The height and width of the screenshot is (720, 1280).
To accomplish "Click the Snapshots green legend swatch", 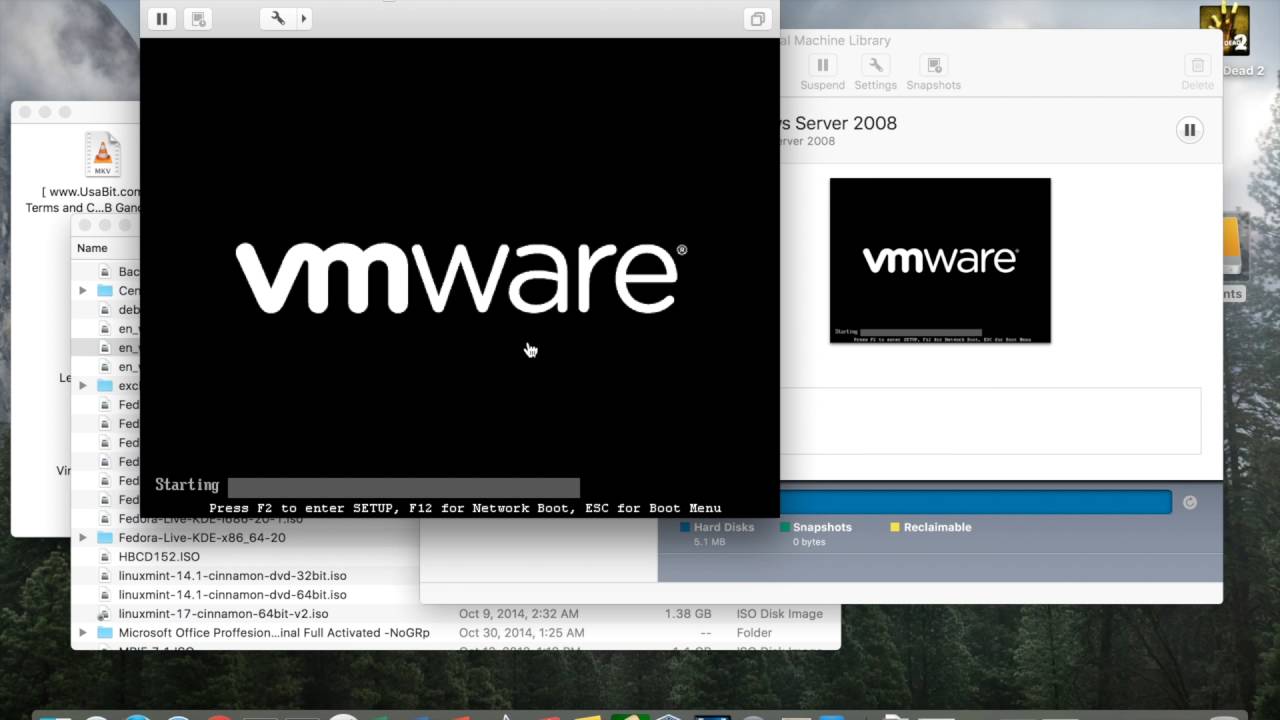I will pos(785,527).
